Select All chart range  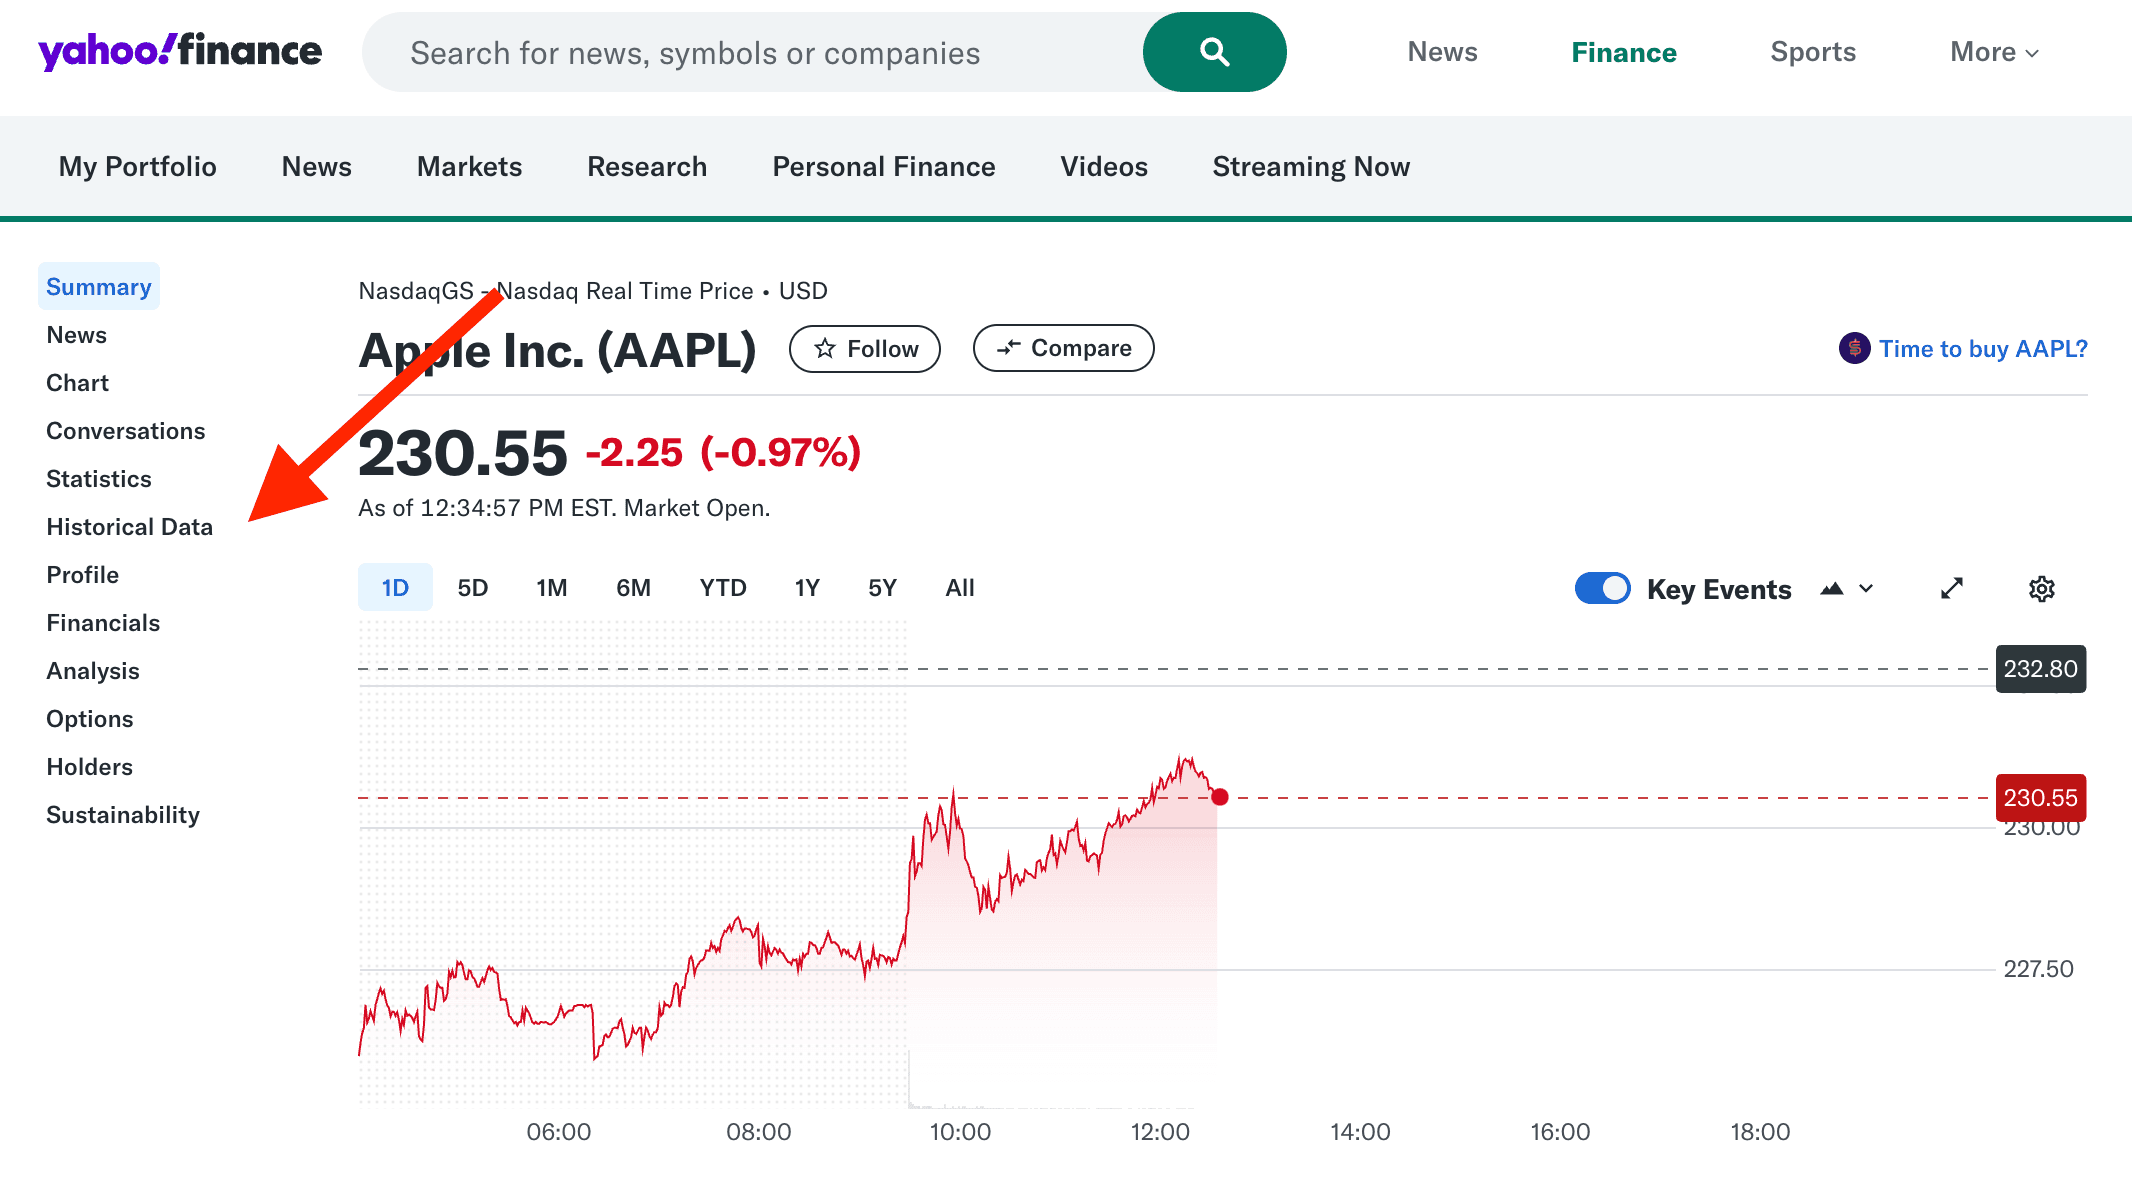click(x=960, y=587)
